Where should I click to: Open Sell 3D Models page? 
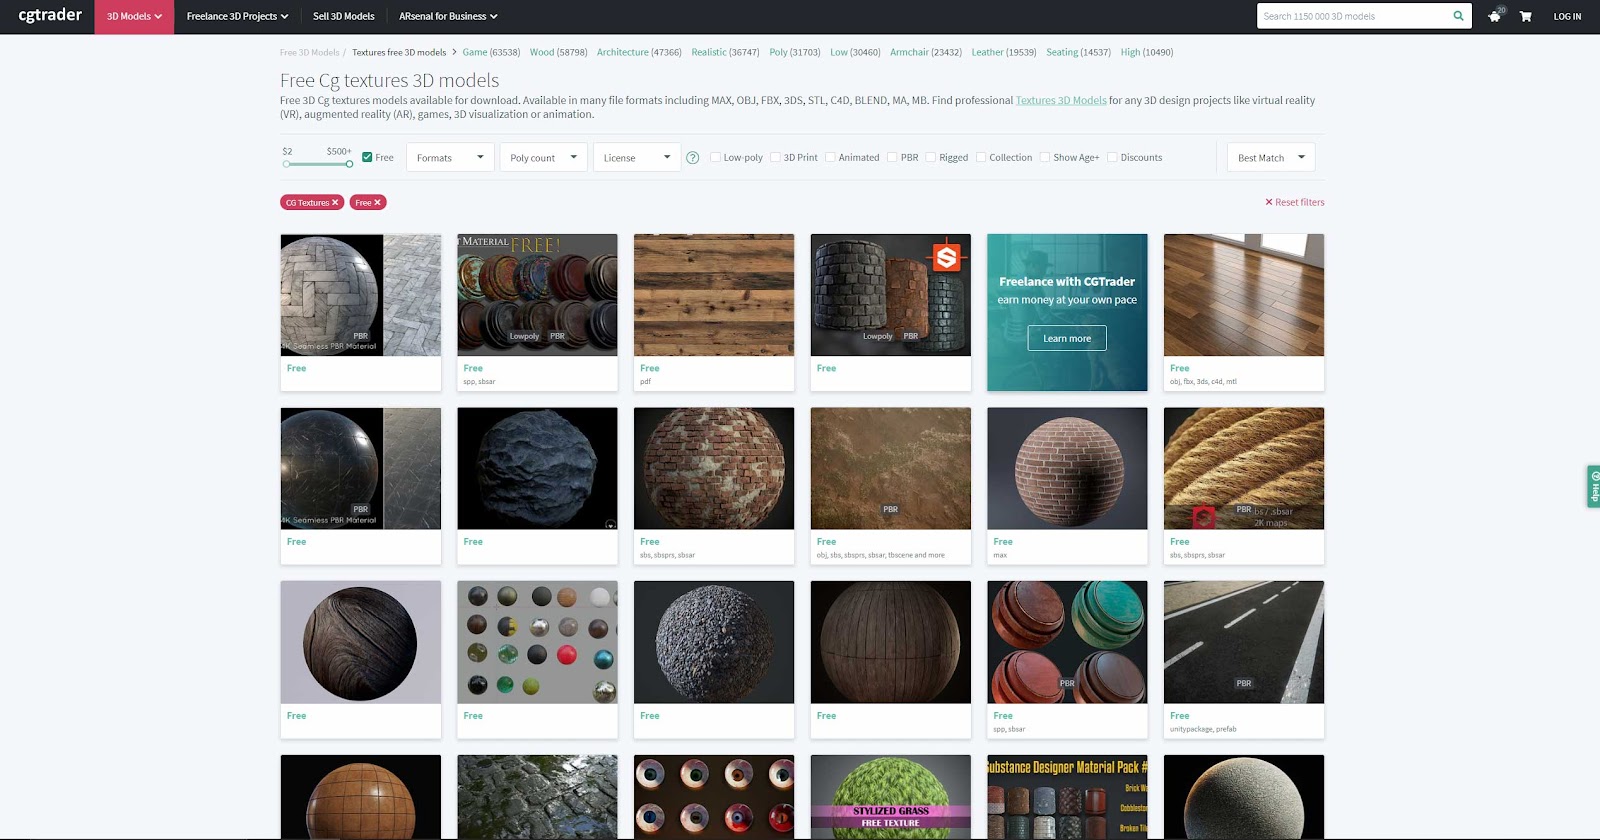click(x=344, y=17)
